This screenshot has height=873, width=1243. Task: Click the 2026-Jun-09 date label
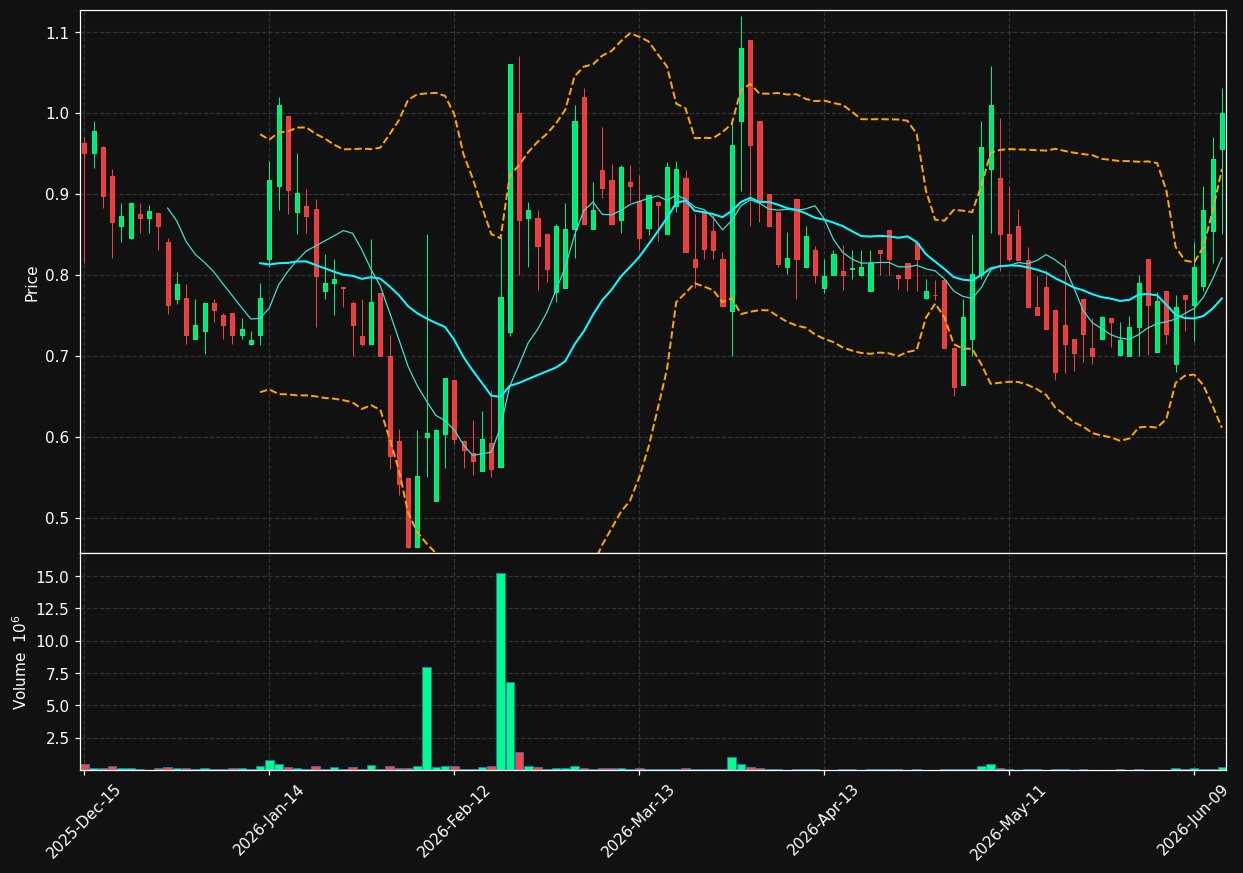(1194, 820)
